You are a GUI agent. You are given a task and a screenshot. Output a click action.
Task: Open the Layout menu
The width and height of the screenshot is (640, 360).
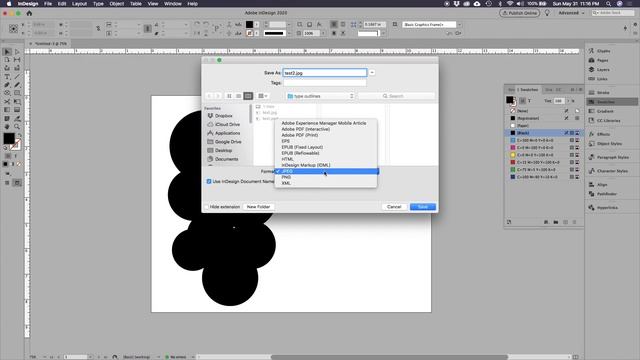click(x=79, y=4)
